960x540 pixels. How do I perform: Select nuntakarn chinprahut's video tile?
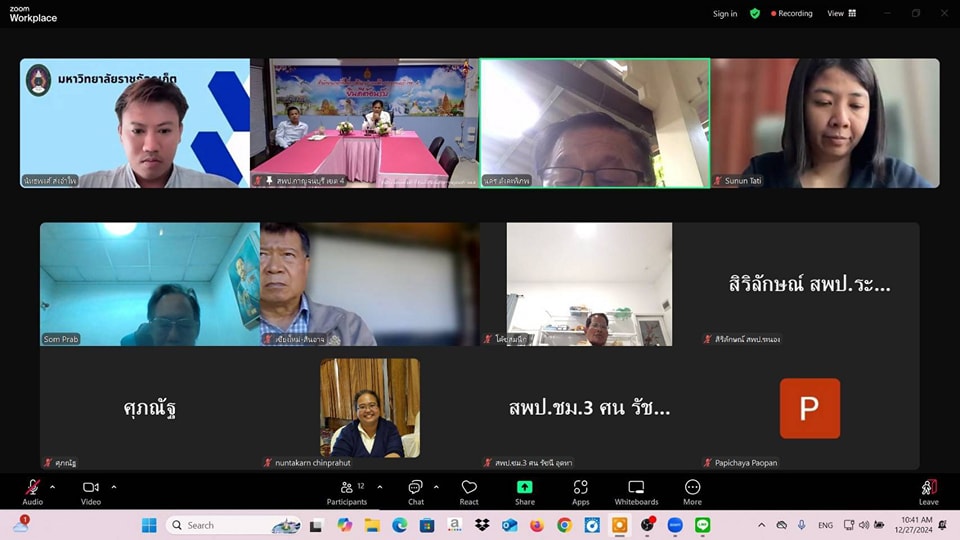[370, 408]
